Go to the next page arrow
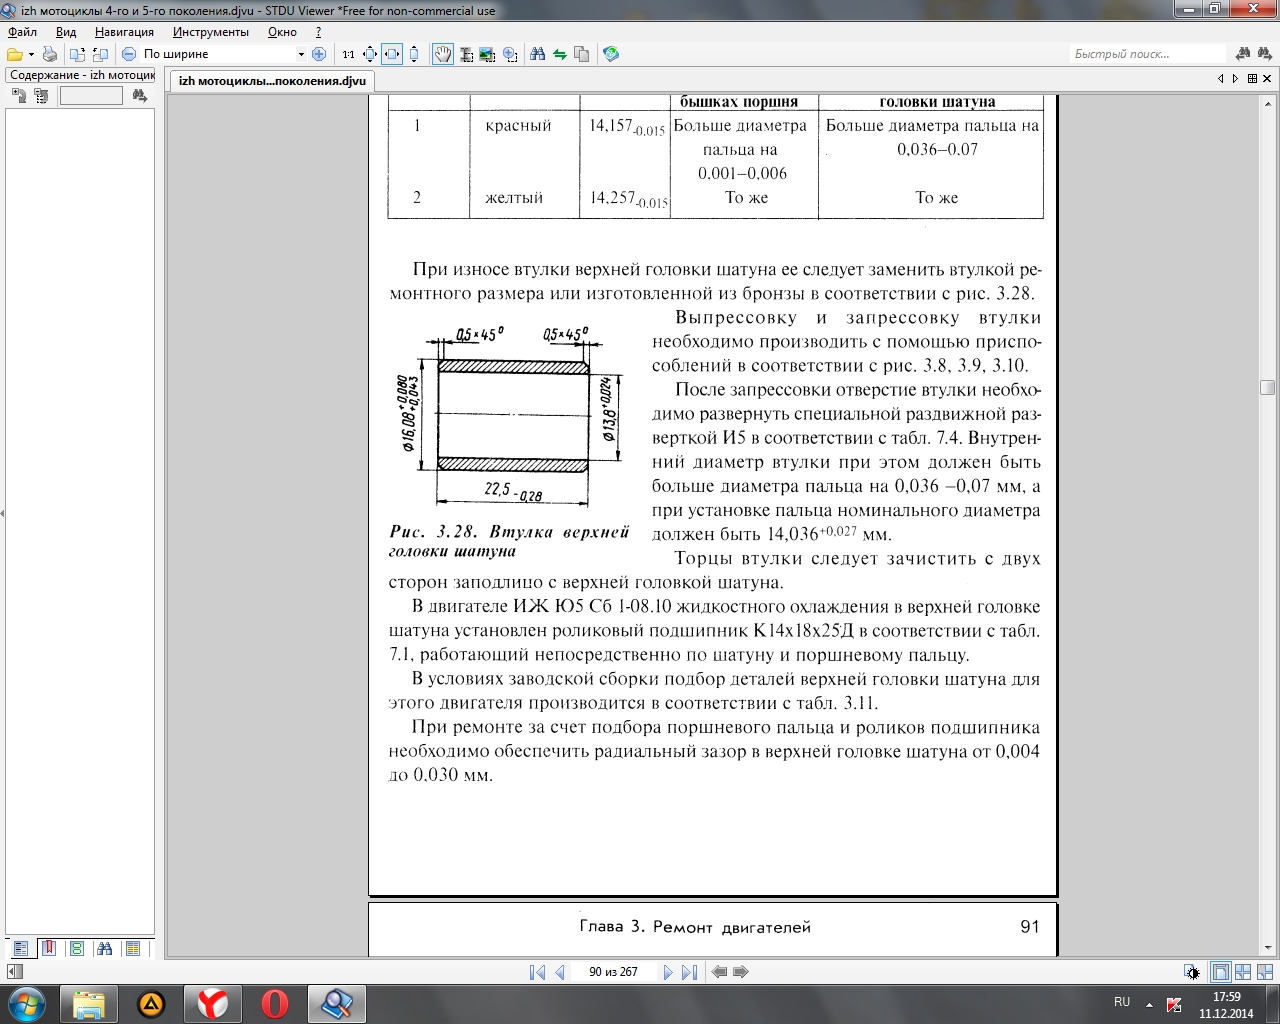This screenshot has width=1280, height=1024. click(668, 972)
